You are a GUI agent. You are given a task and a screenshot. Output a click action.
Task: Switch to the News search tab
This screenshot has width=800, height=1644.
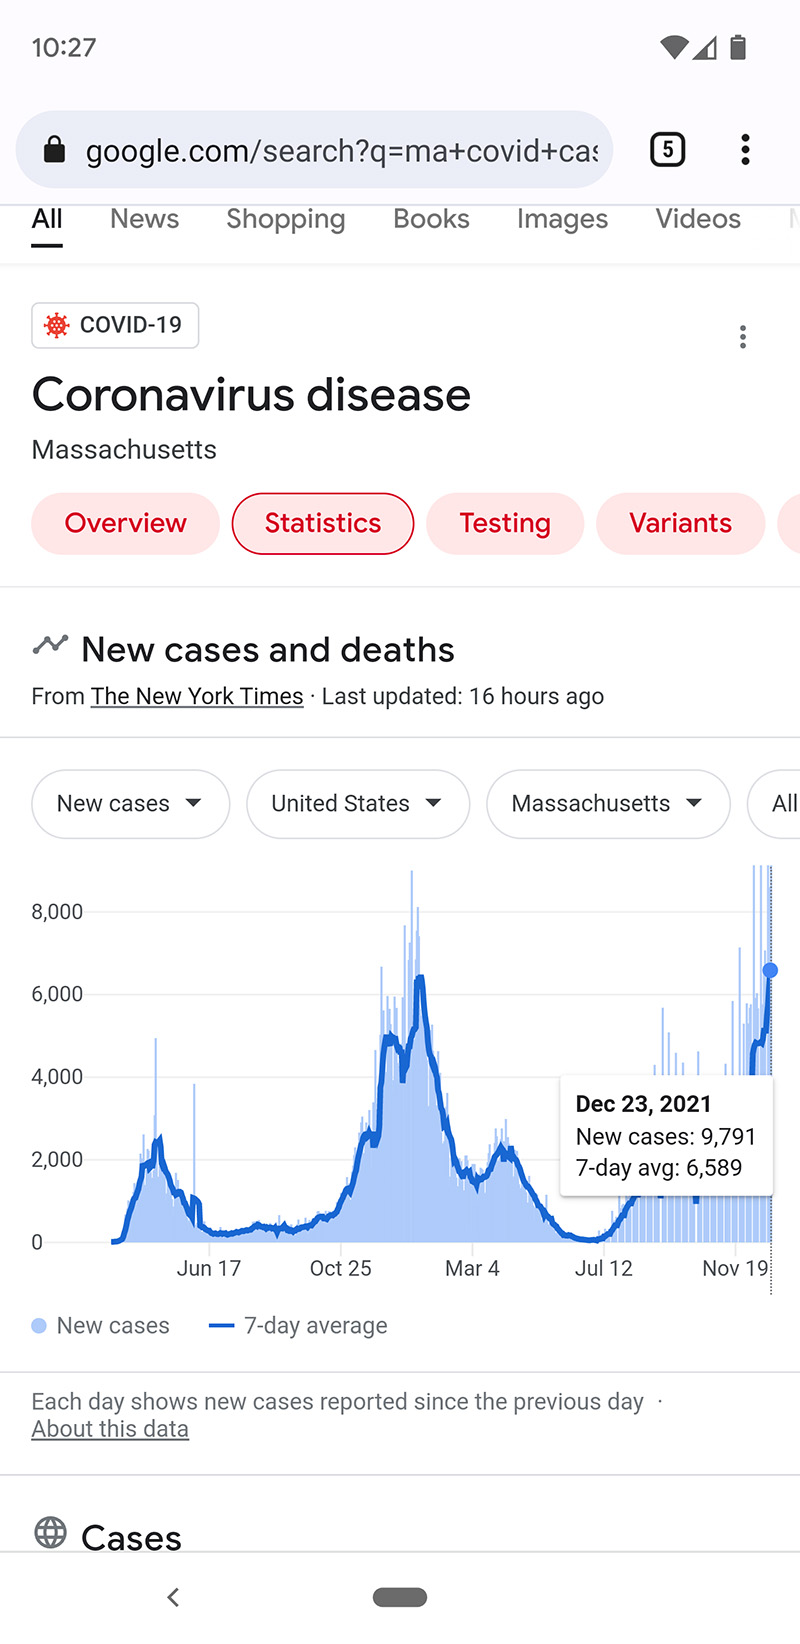[144, 219]
